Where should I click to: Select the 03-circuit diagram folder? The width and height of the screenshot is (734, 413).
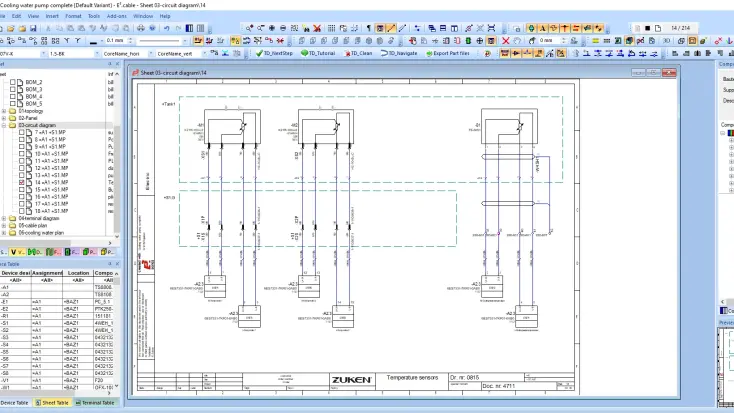35,125
